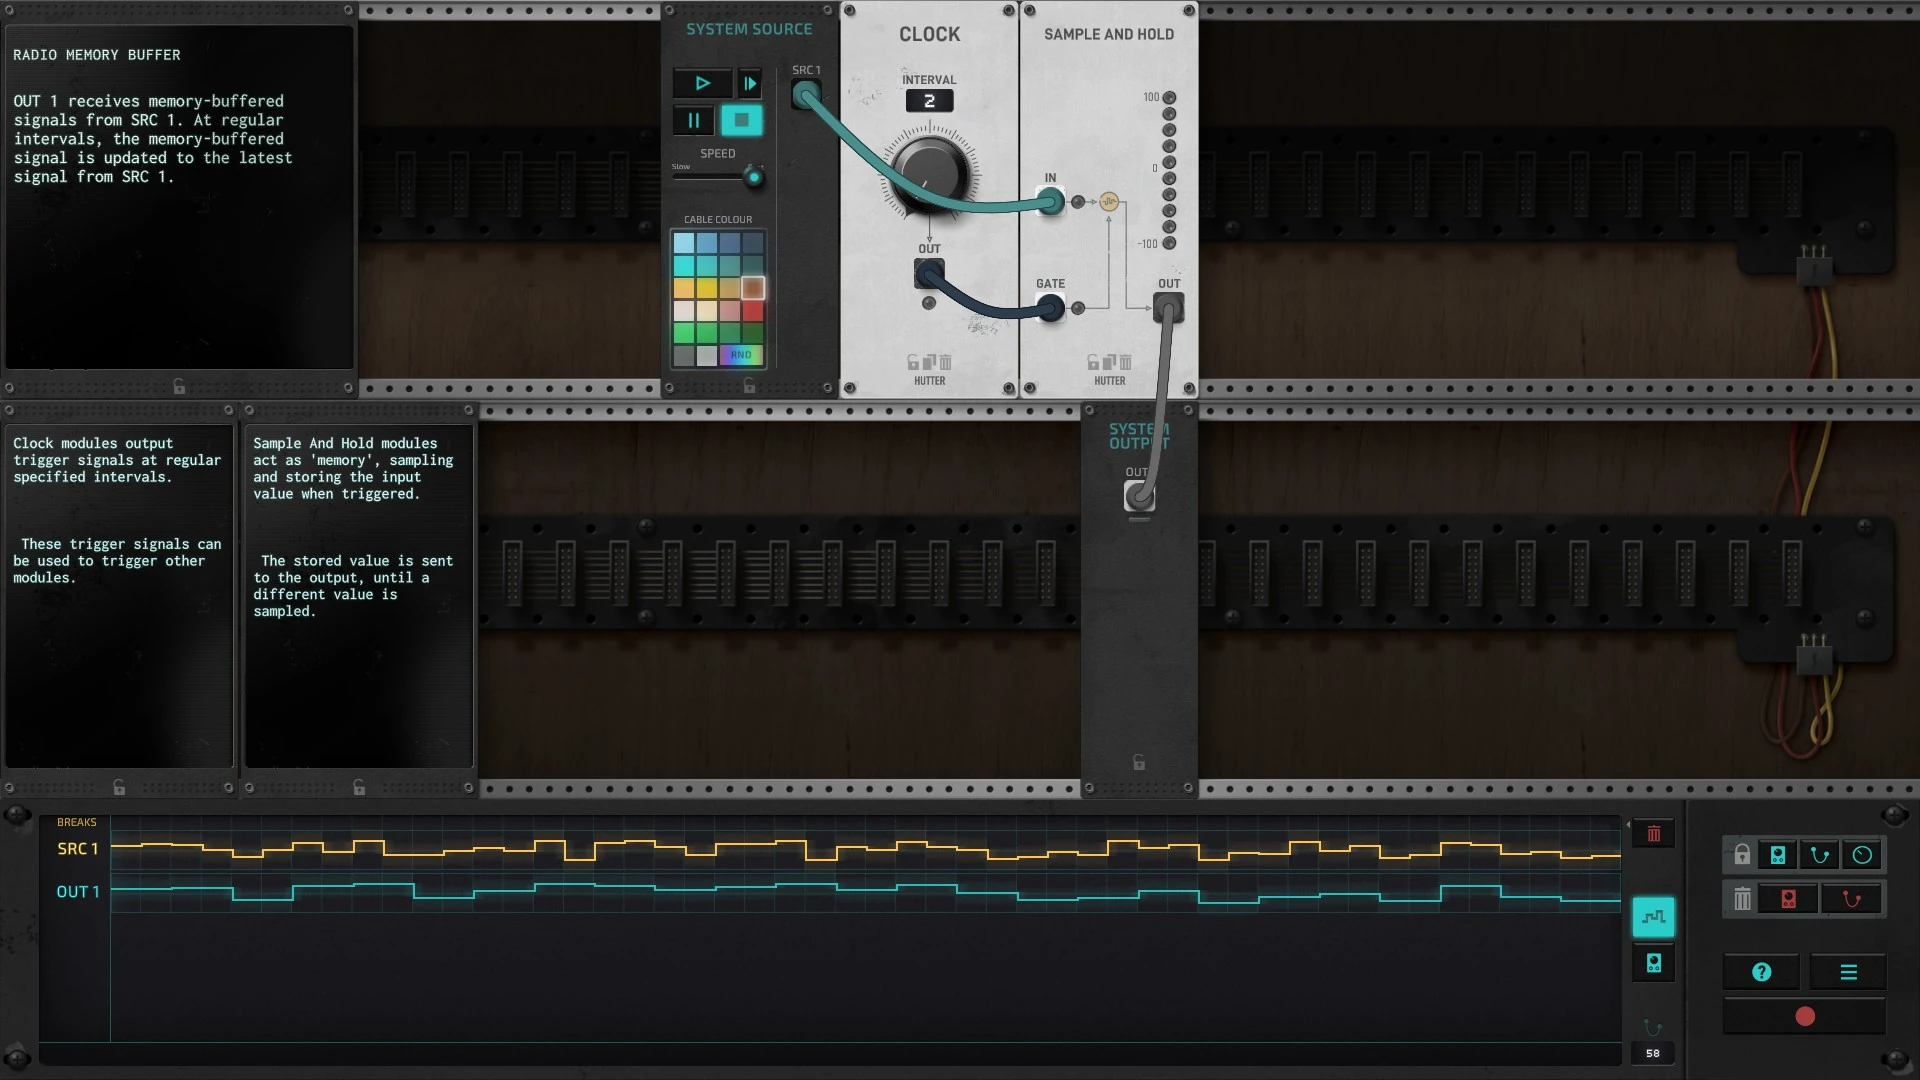Toggle the cyan waveform view button
The image size is (1920, 1080).
(1654, 917)
